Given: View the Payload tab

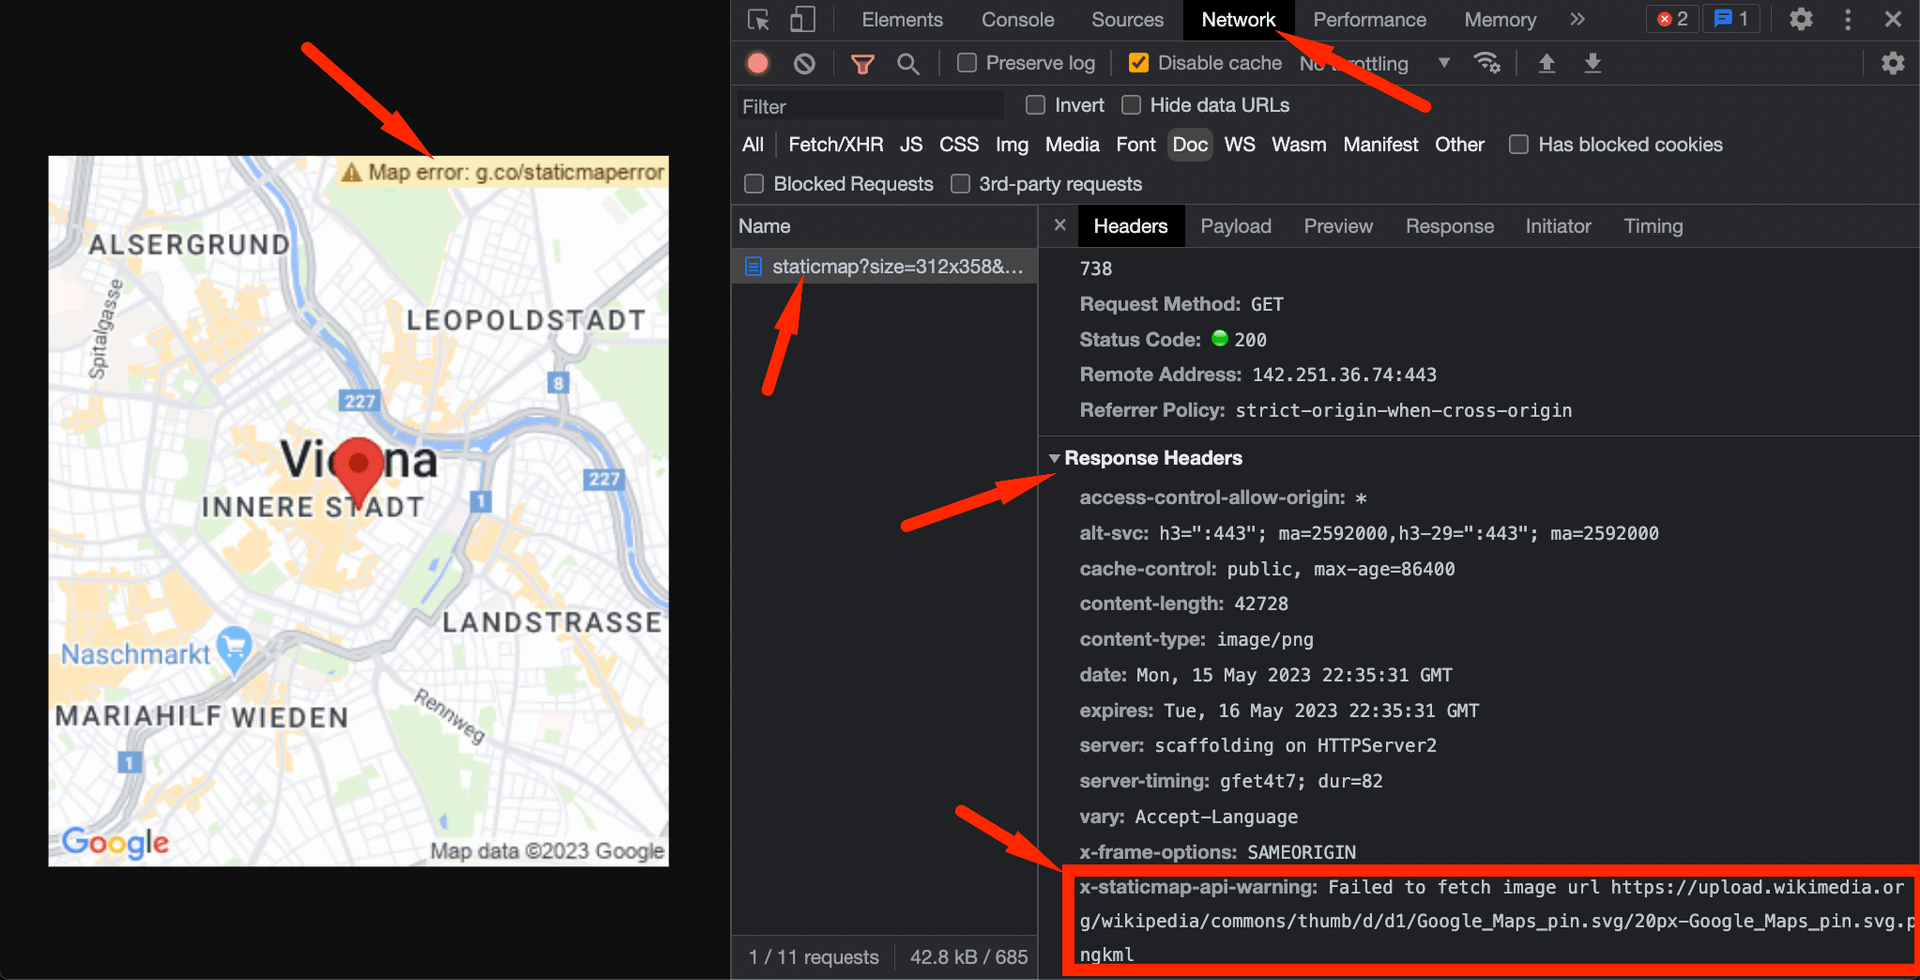Looking at the screenshot, I should [x=1236, y=226].
